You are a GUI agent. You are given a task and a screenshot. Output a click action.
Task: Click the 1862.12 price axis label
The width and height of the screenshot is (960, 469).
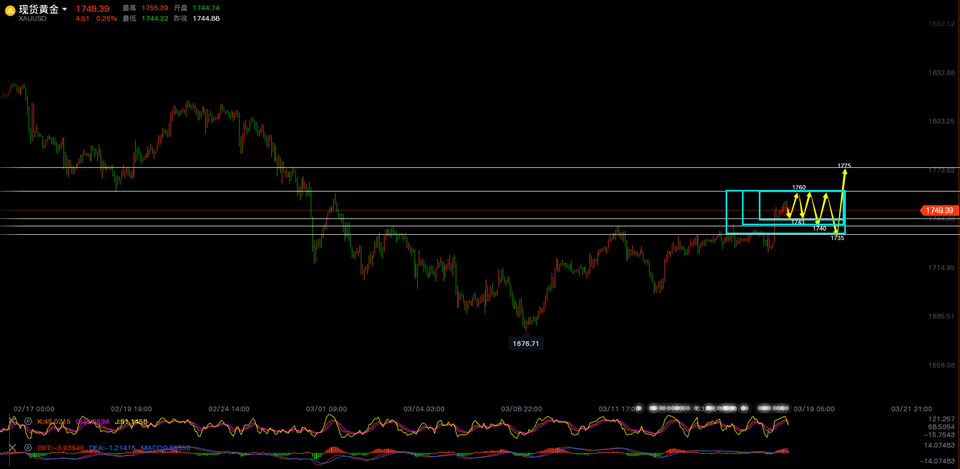[941, 24]
